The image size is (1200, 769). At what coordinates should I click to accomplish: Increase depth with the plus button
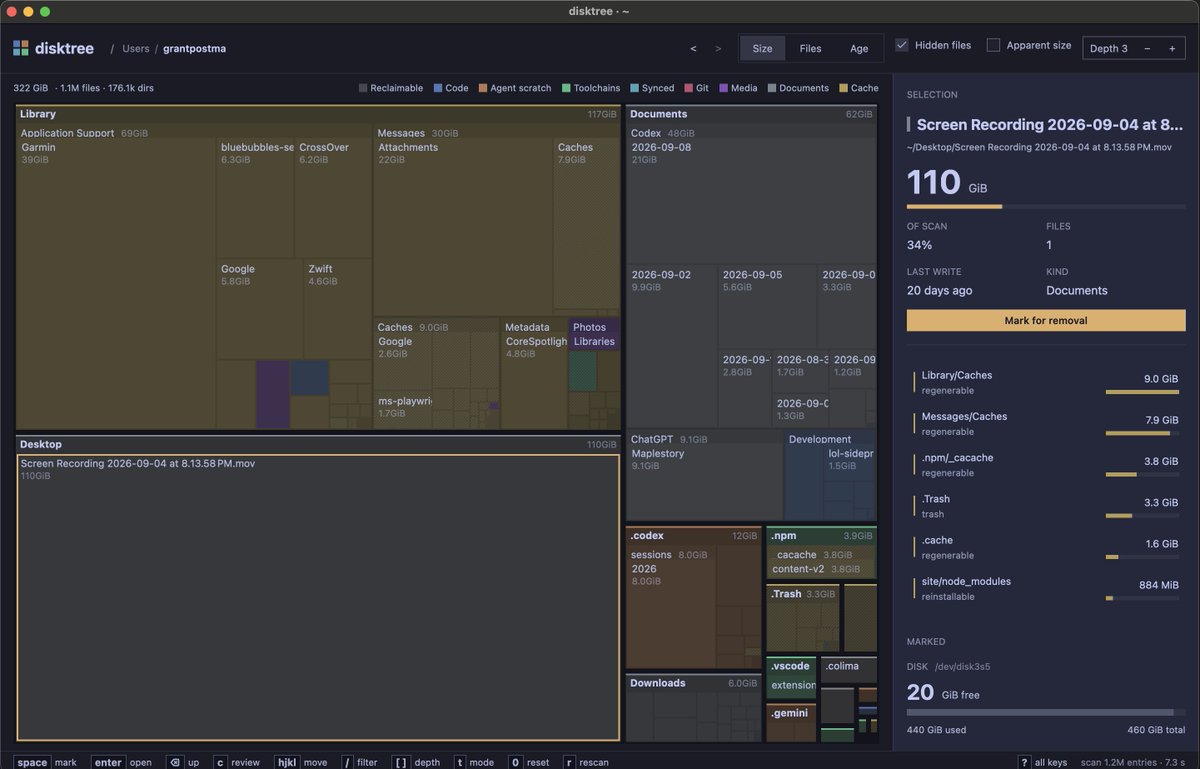tap(1171, 48)
